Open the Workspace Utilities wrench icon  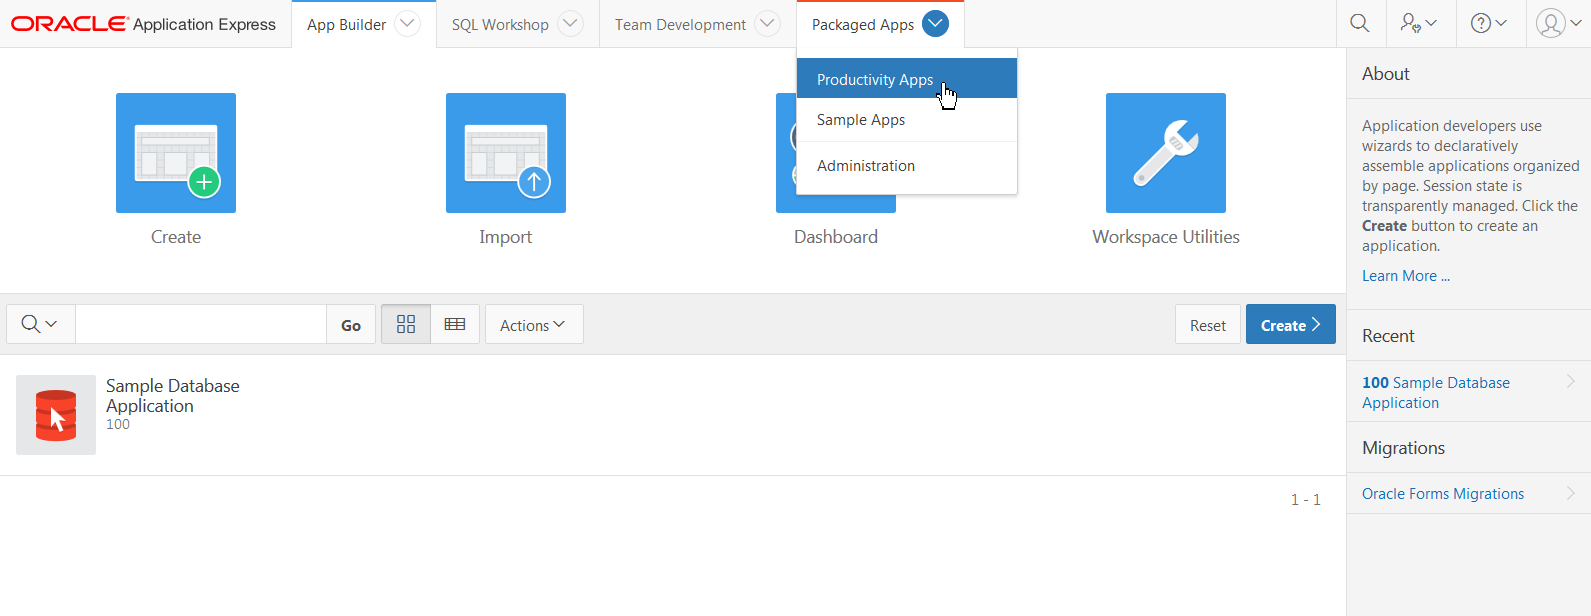[1166, 153]
